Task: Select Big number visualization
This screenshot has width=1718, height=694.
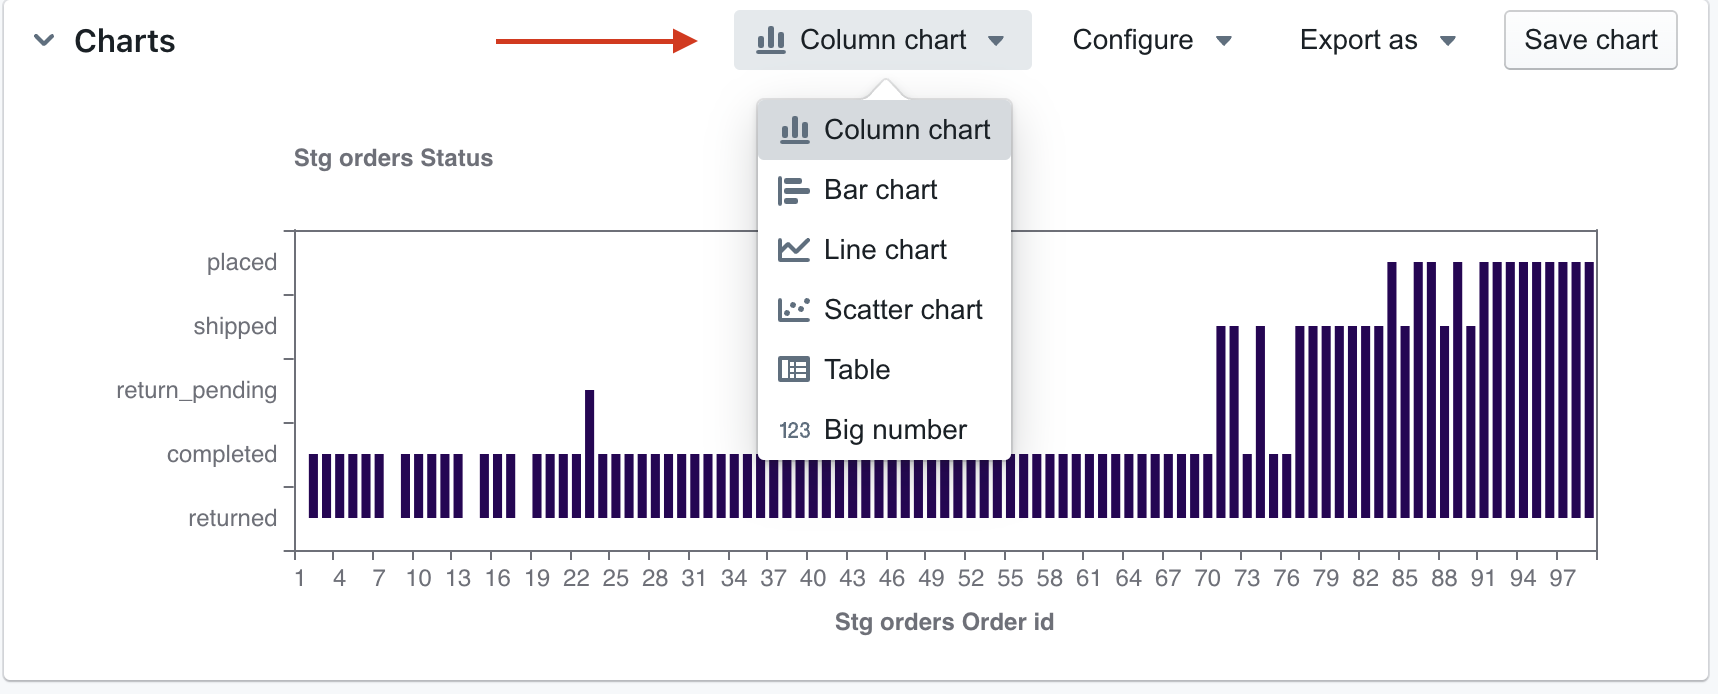Action: click(x=895, y=430)
